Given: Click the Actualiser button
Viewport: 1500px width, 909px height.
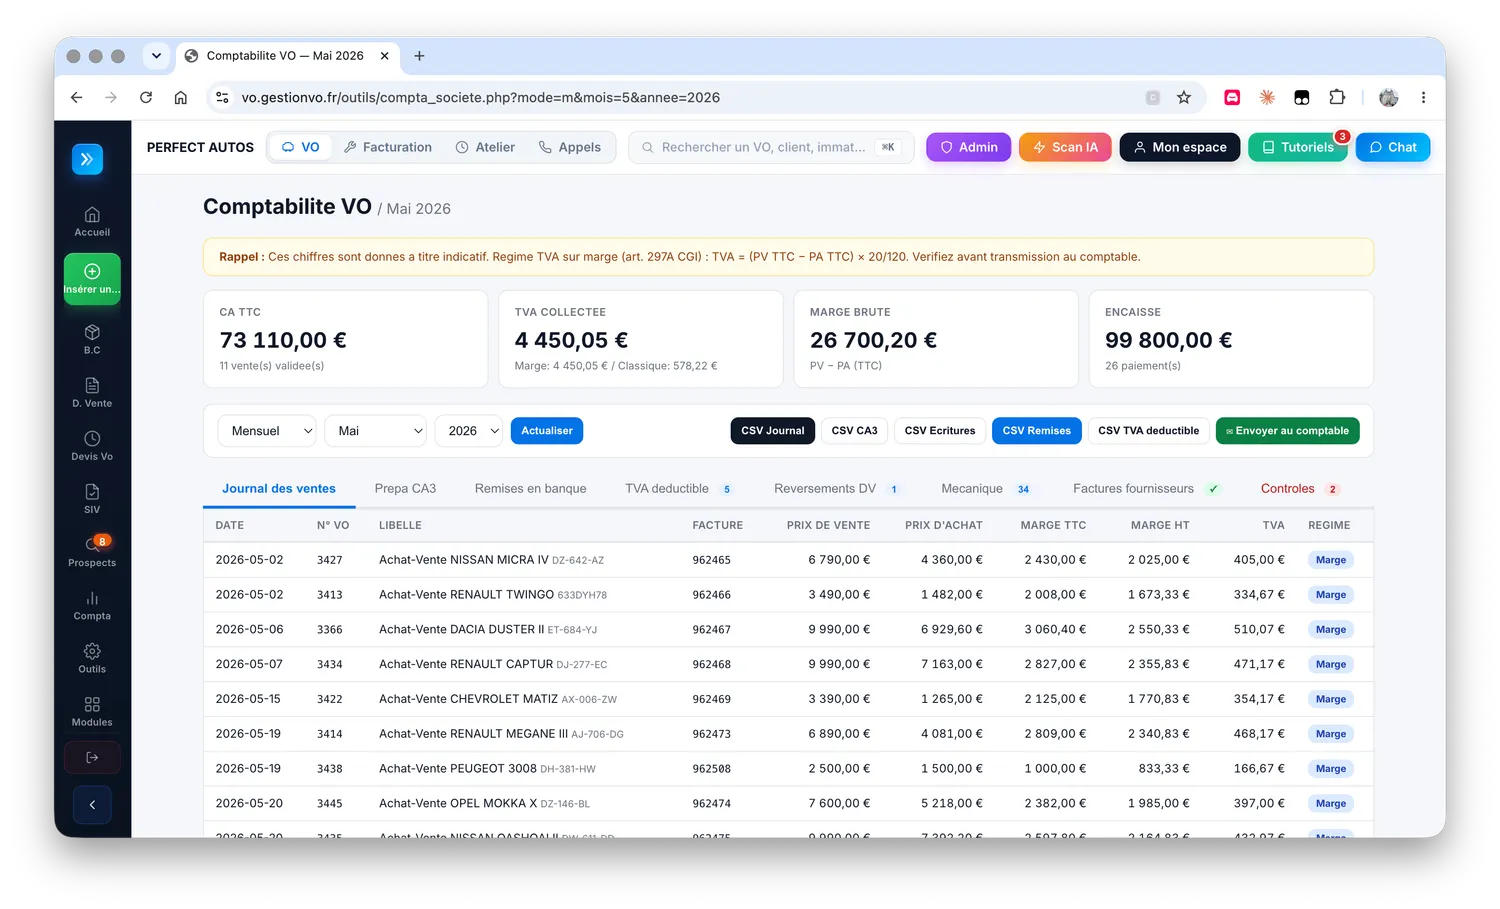Looking at the screenshot, I should (547, 431).
